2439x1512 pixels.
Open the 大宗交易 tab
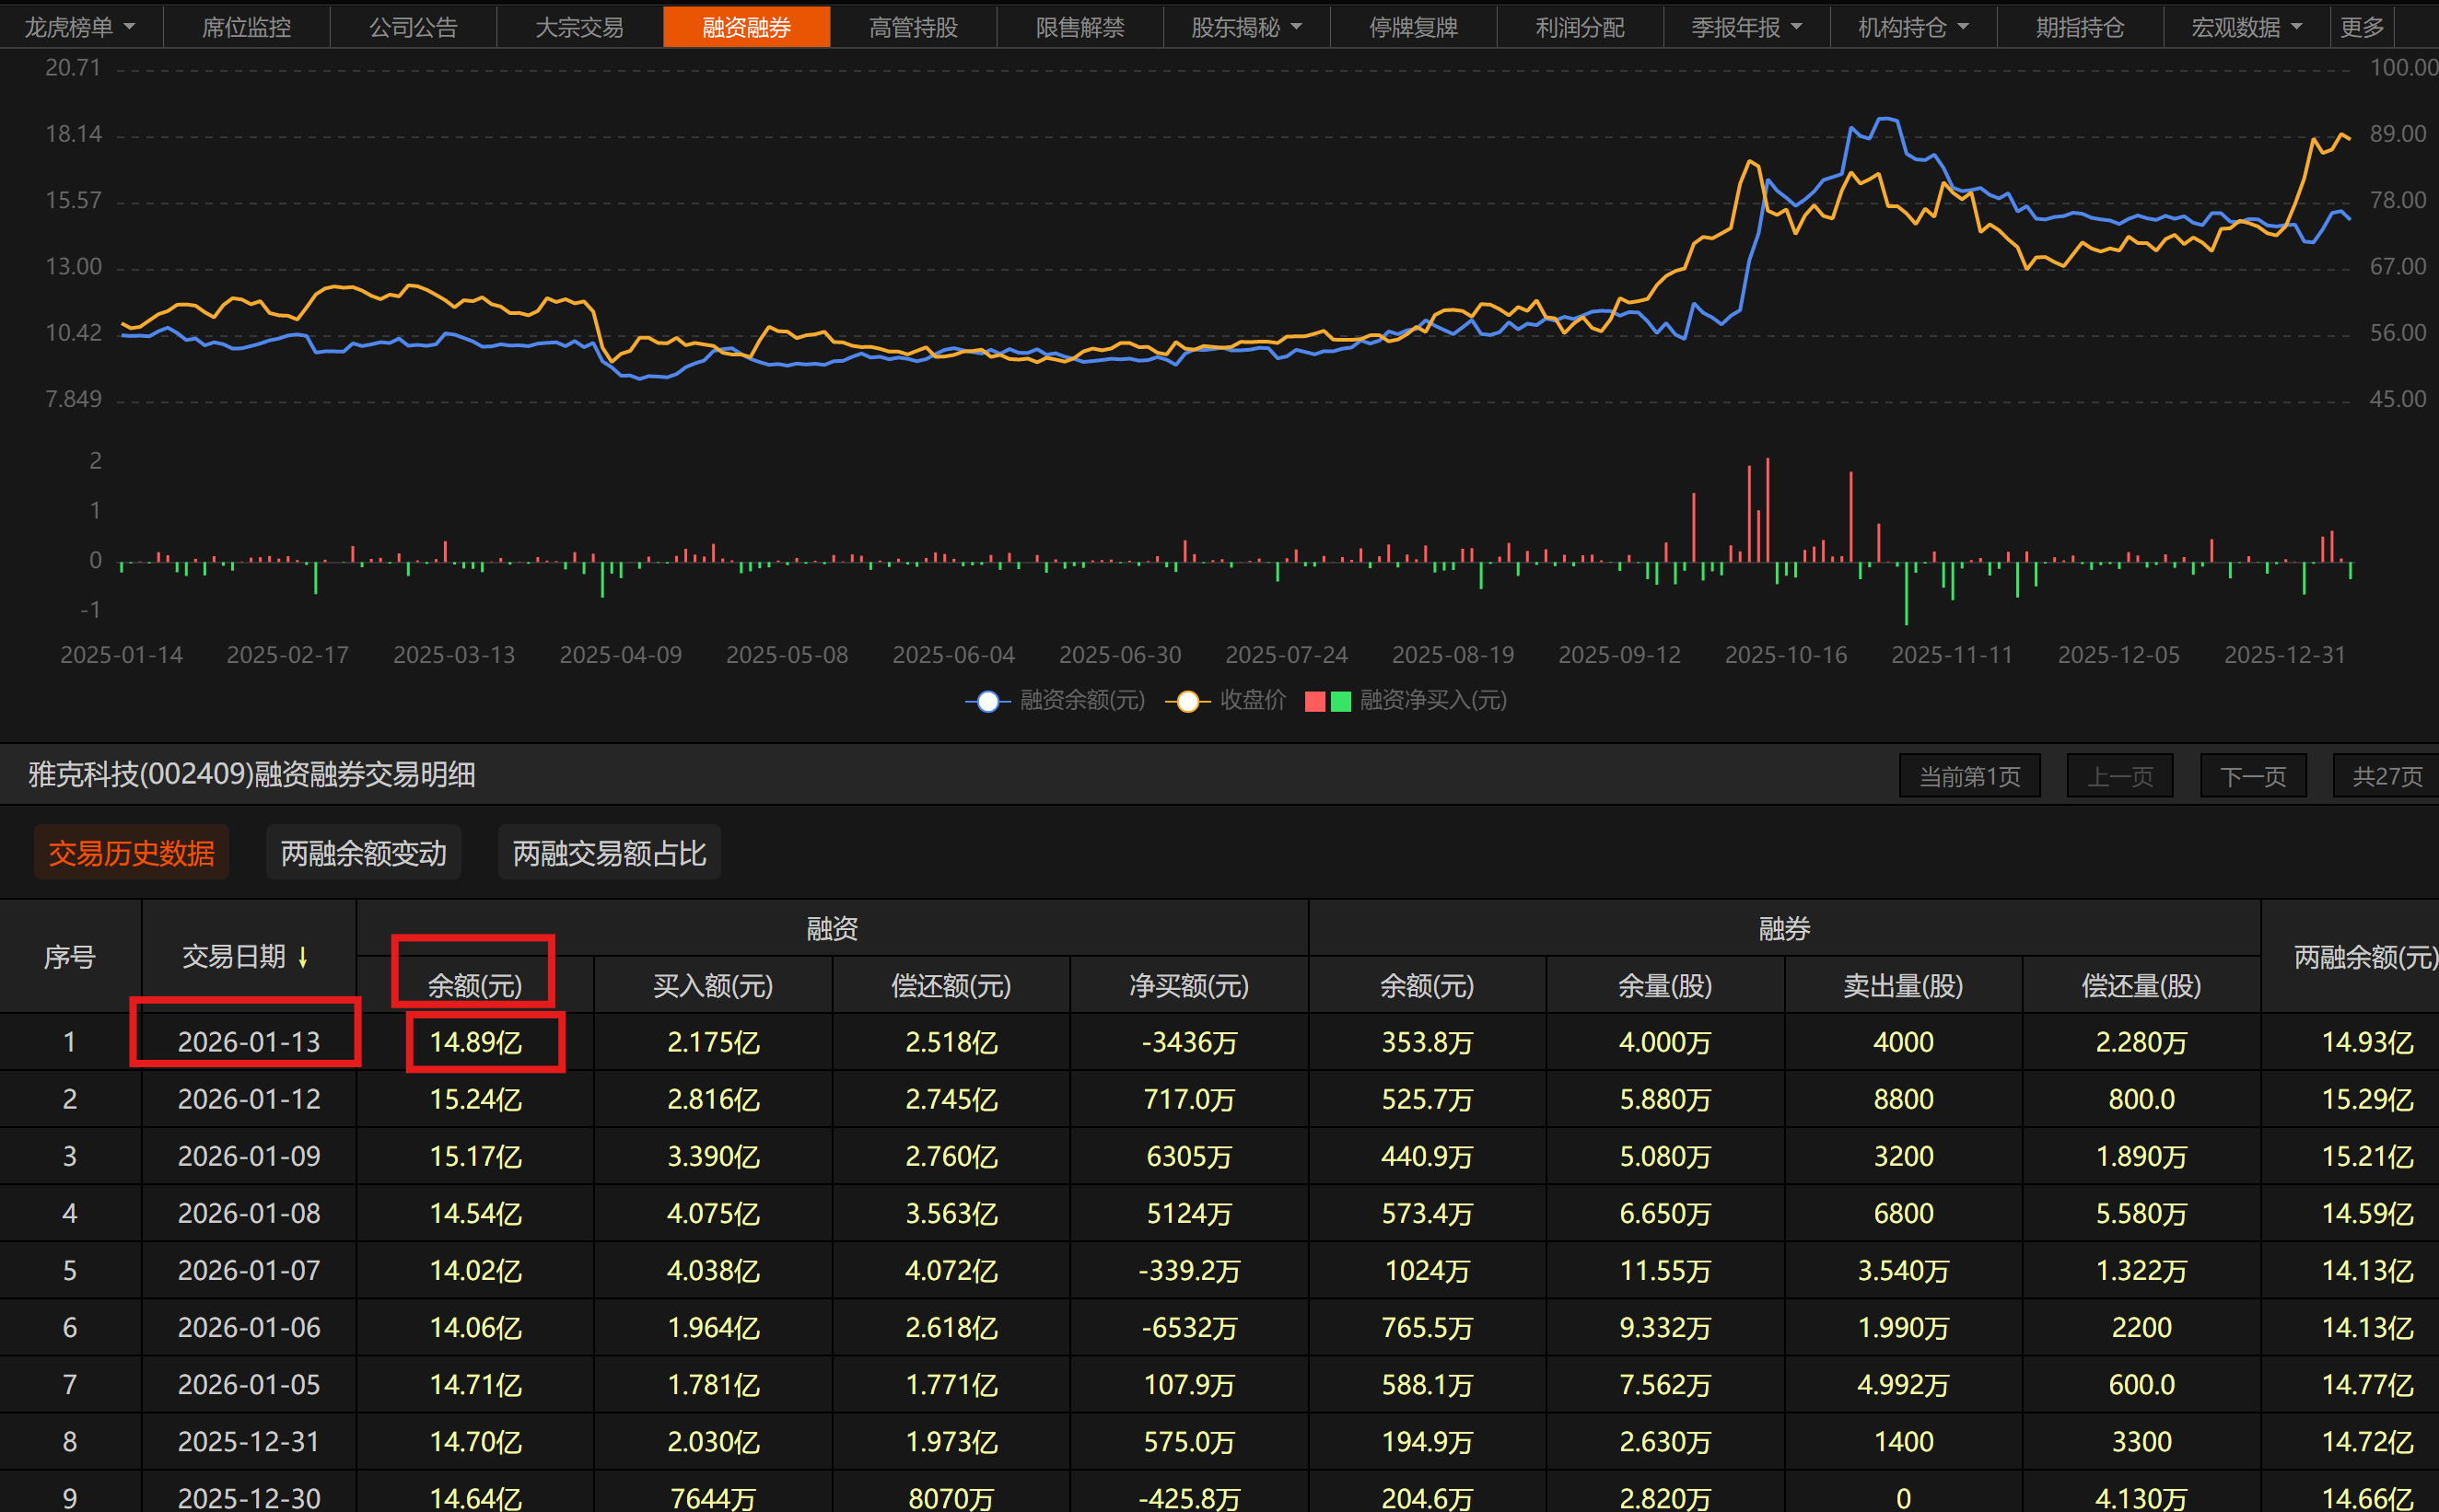579,27
